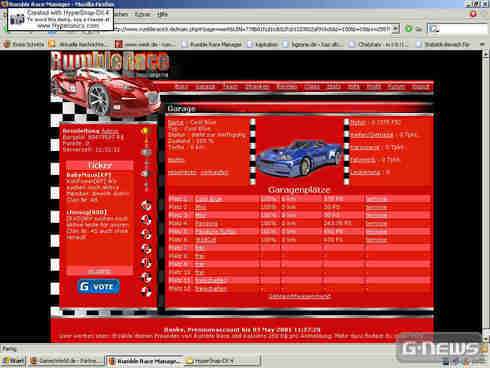Switch to Rumble Race Manager taskbar window
The height and width of the screenshot is (368, 490).
tap(145, 361)
